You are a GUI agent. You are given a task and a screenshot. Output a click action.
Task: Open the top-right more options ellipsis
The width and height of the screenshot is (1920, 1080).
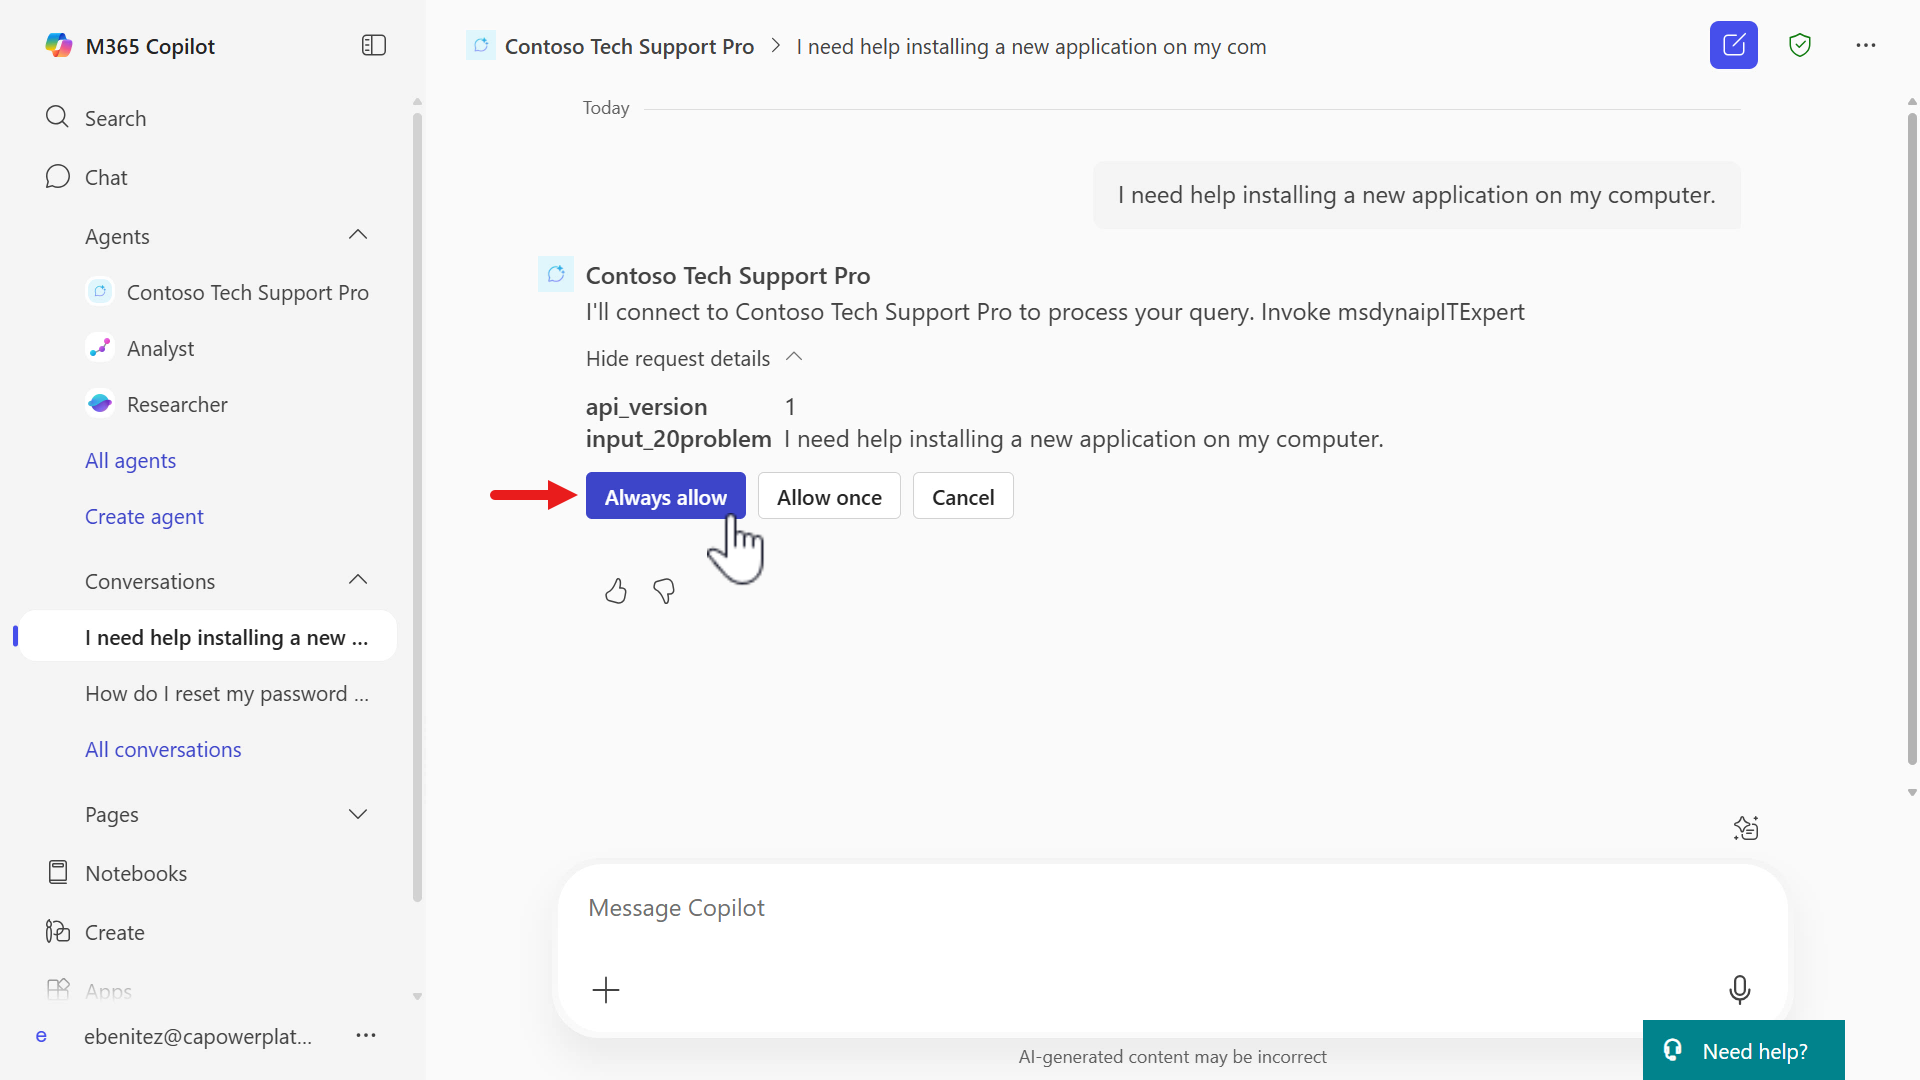1865,45
